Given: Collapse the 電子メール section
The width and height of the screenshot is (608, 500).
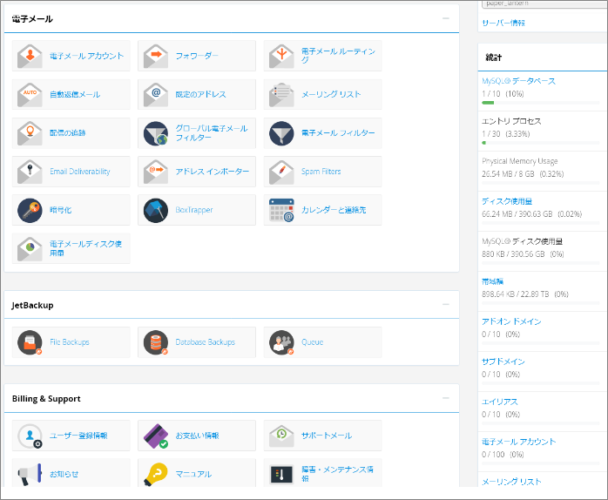Looking at the screenshot, I should [x=446, y=19].
